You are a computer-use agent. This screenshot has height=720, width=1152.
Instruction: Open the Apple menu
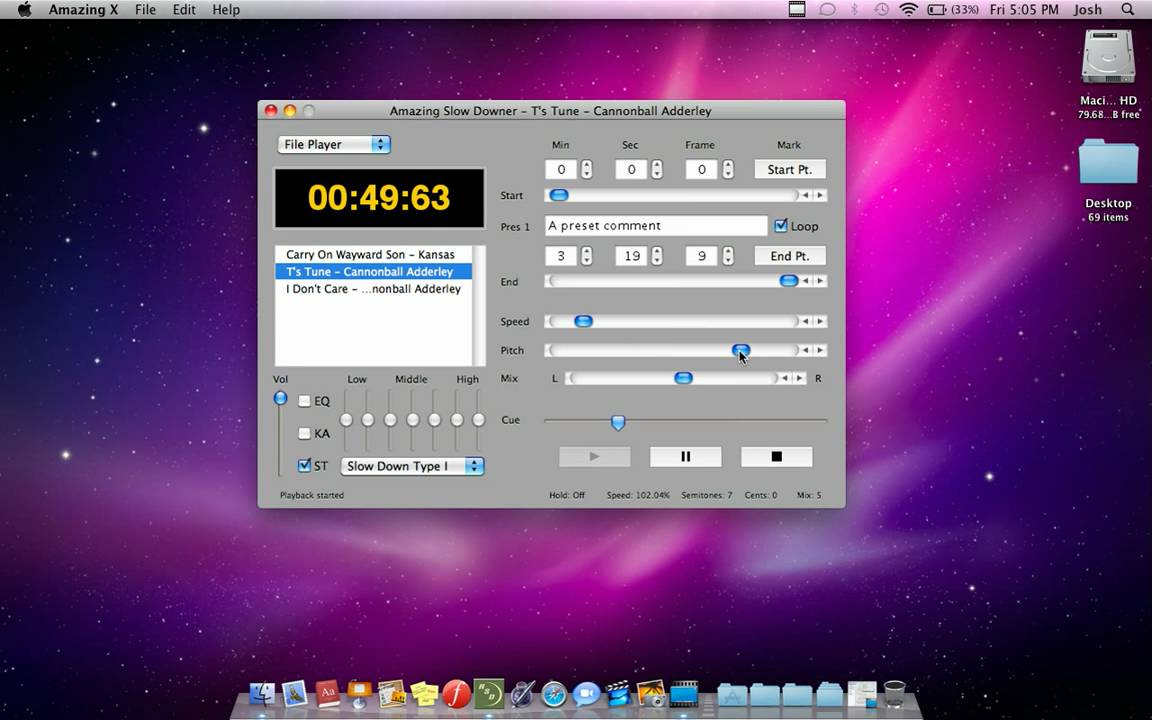click(24, 10)
